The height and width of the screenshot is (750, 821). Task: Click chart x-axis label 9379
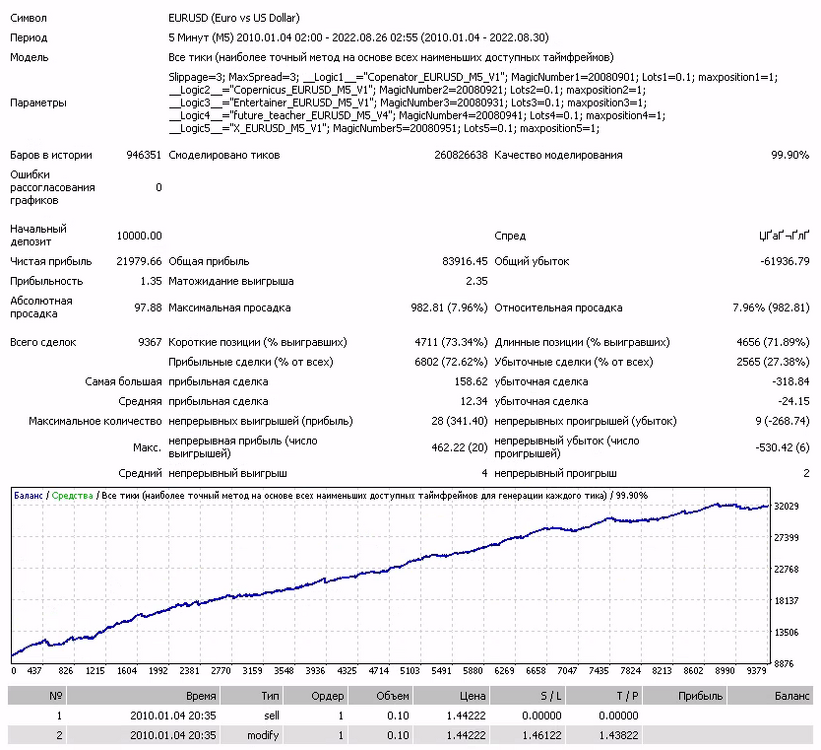point(756,671)
